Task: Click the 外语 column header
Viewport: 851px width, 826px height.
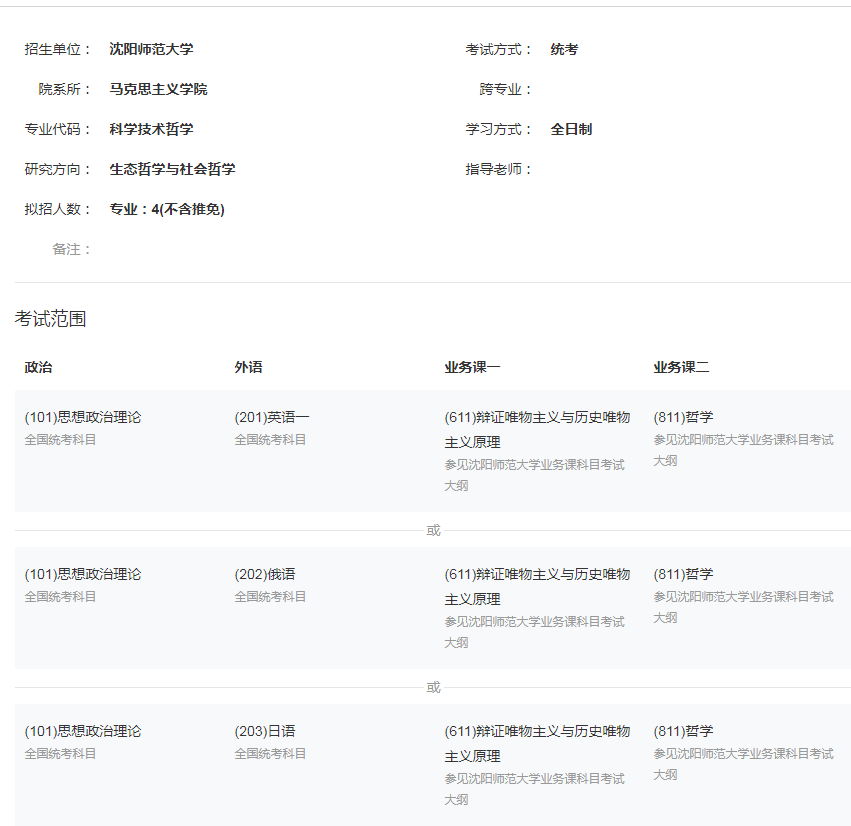Action: coord(248,367)
